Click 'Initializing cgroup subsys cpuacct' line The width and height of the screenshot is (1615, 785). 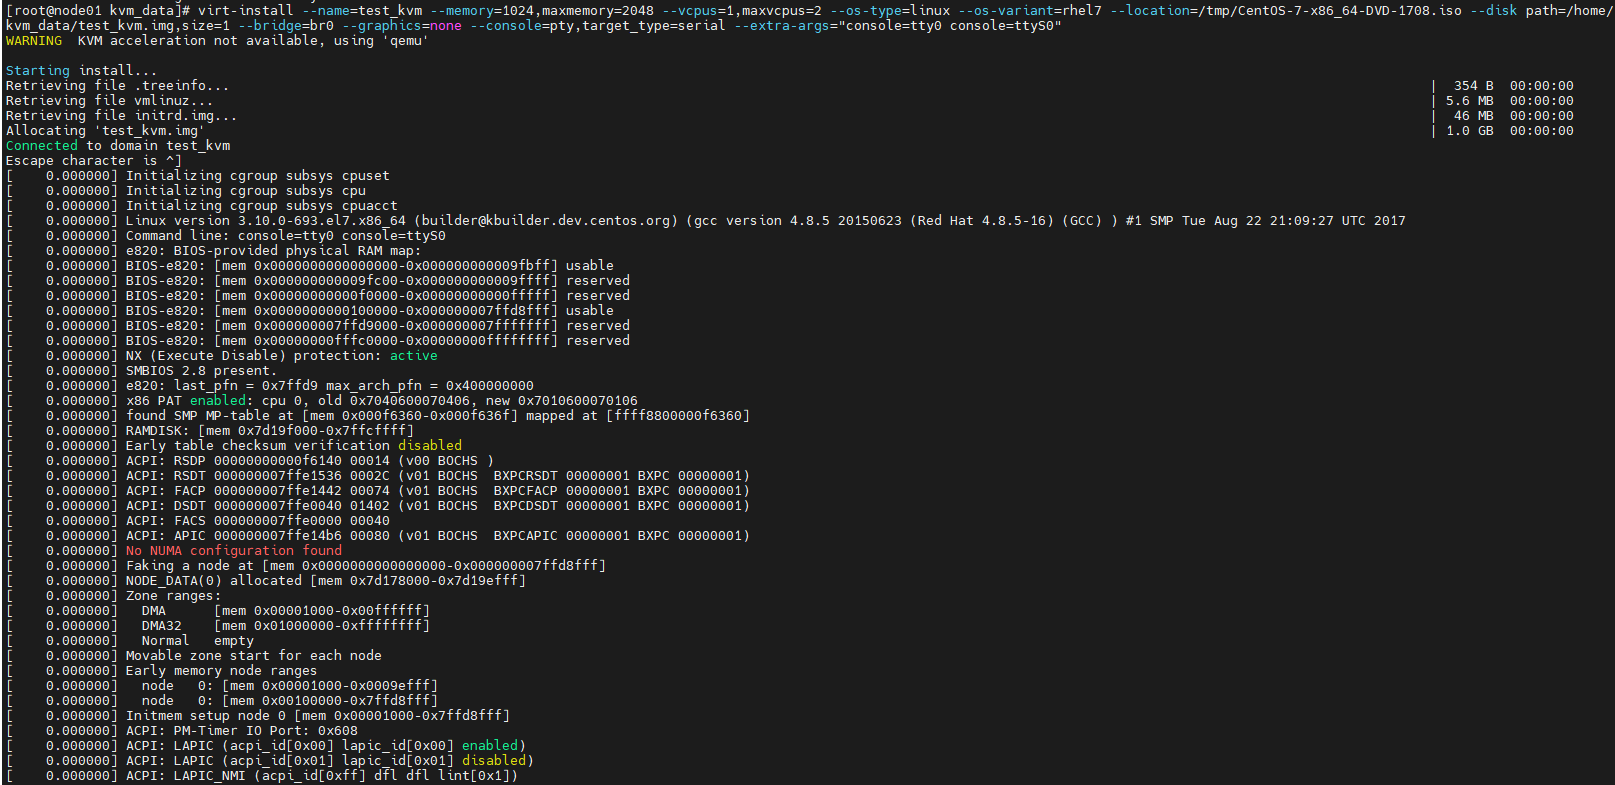(202, 205)
